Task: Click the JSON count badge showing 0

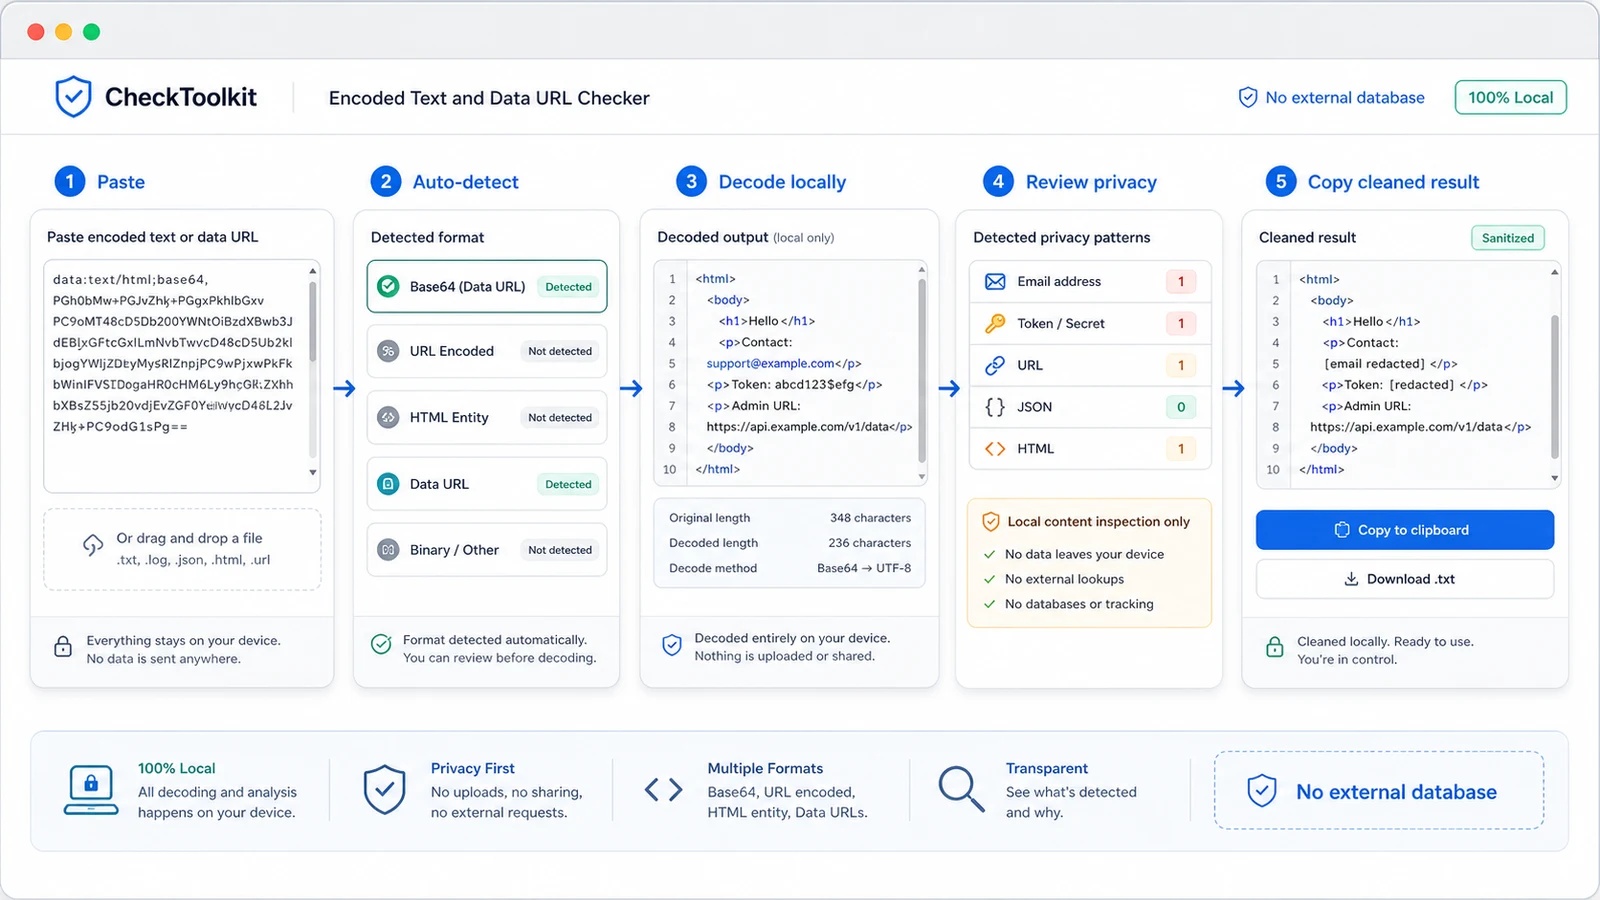Action: point(1181,407)
